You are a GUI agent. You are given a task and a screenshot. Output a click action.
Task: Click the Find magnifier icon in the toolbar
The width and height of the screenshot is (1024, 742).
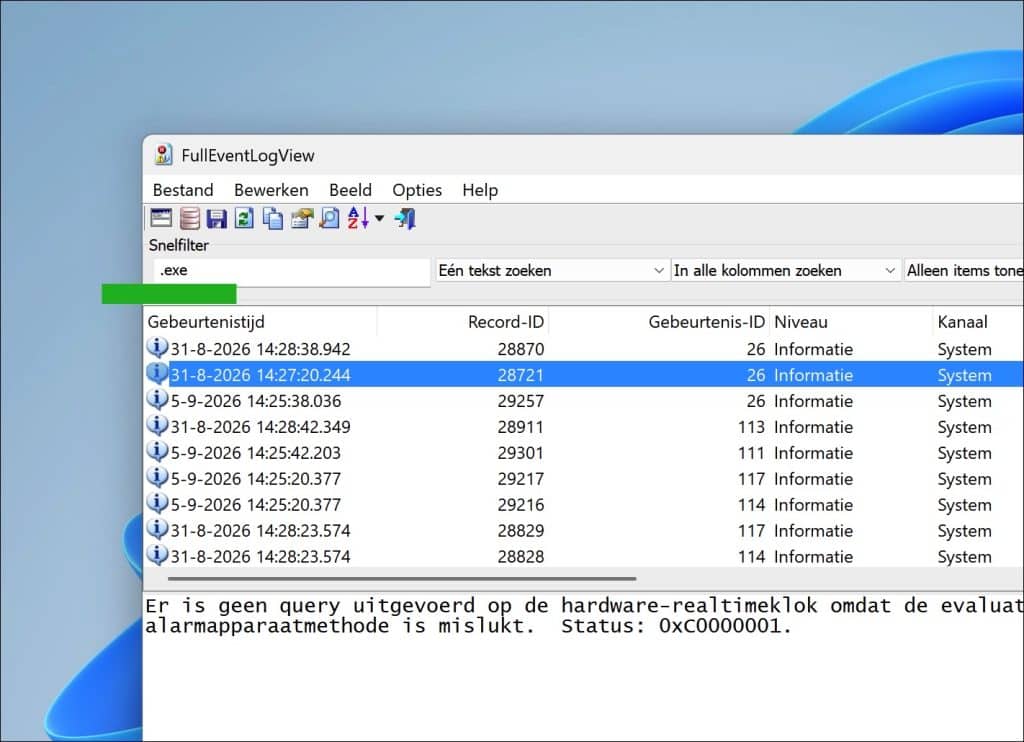330,218
